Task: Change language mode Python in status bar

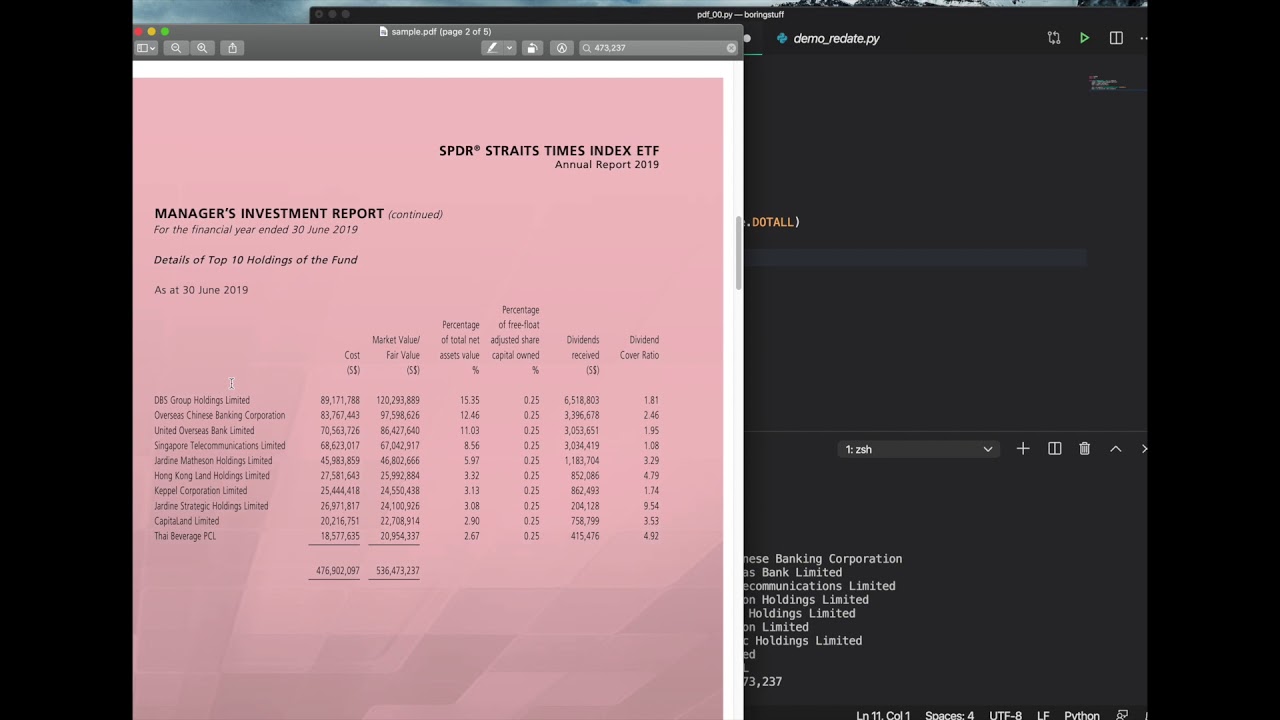Action: tap(1082, 715)
